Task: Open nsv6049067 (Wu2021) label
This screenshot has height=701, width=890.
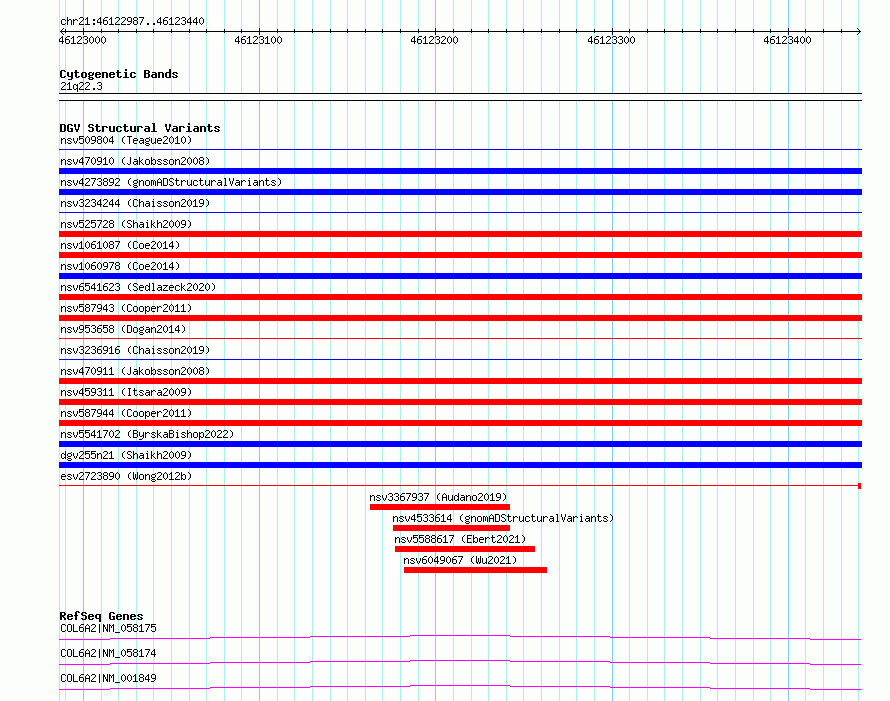Action: point(460,560)
